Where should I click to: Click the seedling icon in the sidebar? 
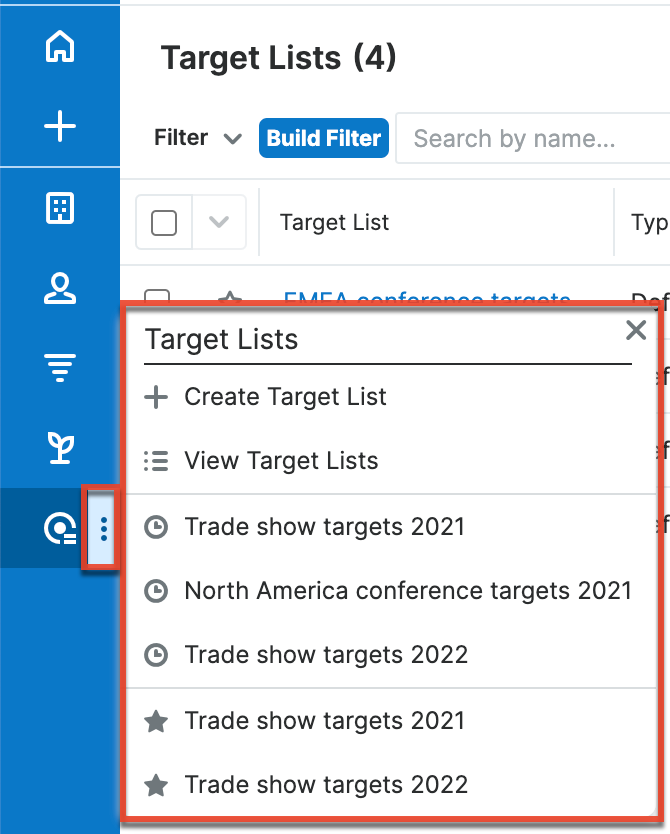click(x=60, y=447)
